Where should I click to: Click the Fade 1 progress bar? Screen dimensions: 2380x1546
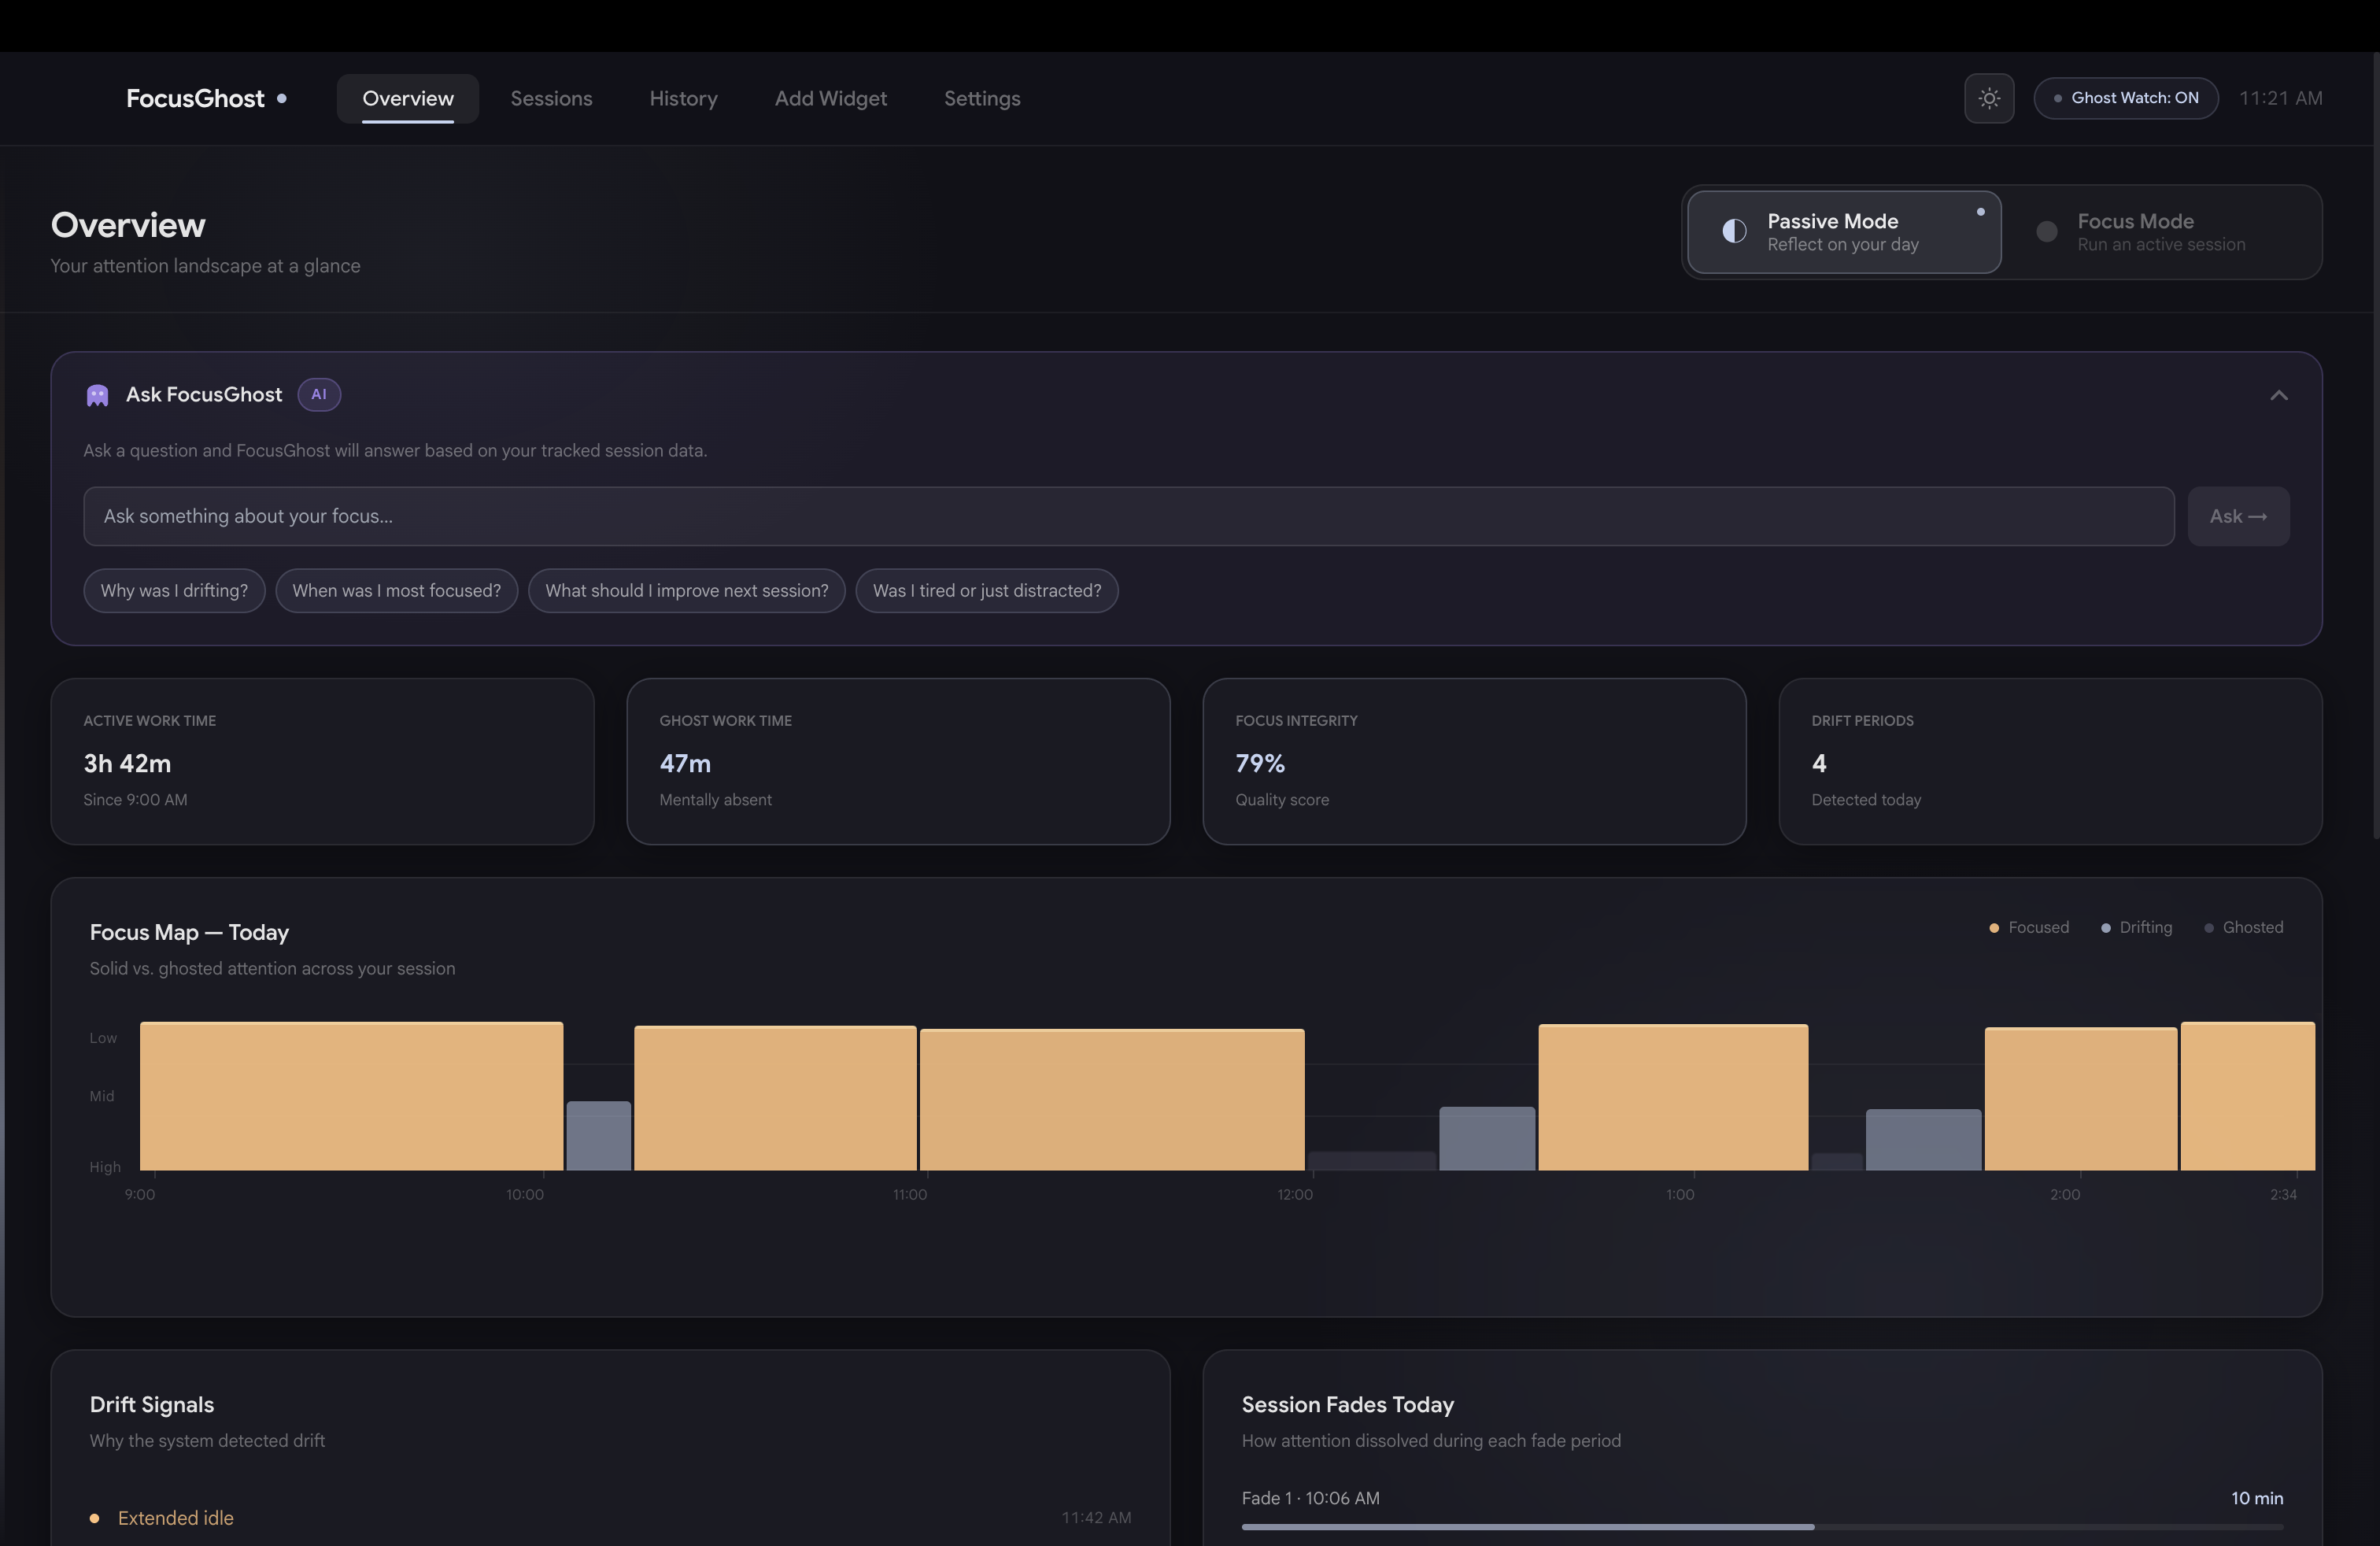tap(1761, 1527)
